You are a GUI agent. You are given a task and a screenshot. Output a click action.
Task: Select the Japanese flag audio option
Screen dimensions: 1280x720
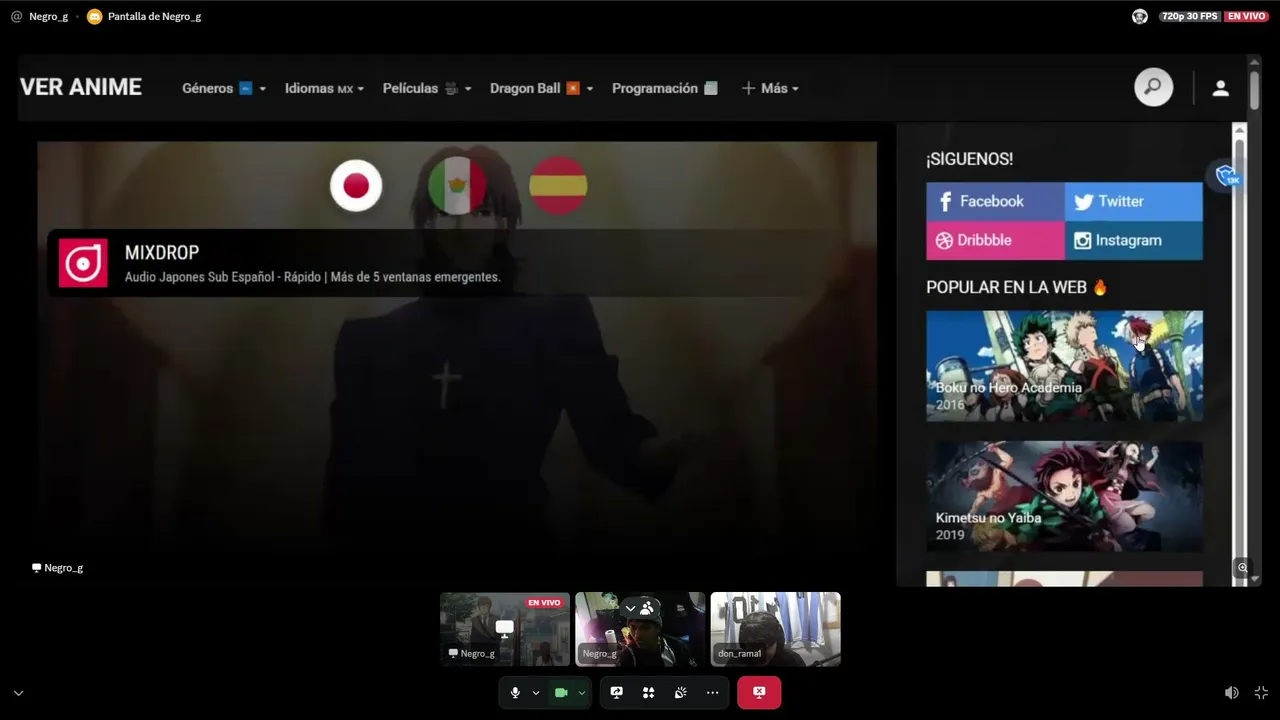coord(356,186)
